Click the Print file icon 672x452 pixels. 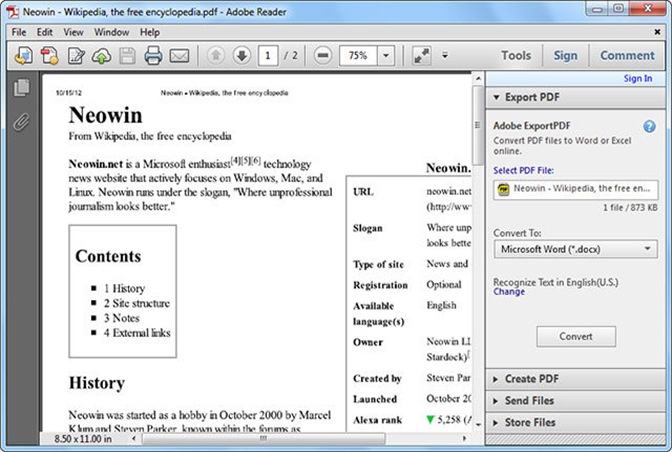point(153,56)
